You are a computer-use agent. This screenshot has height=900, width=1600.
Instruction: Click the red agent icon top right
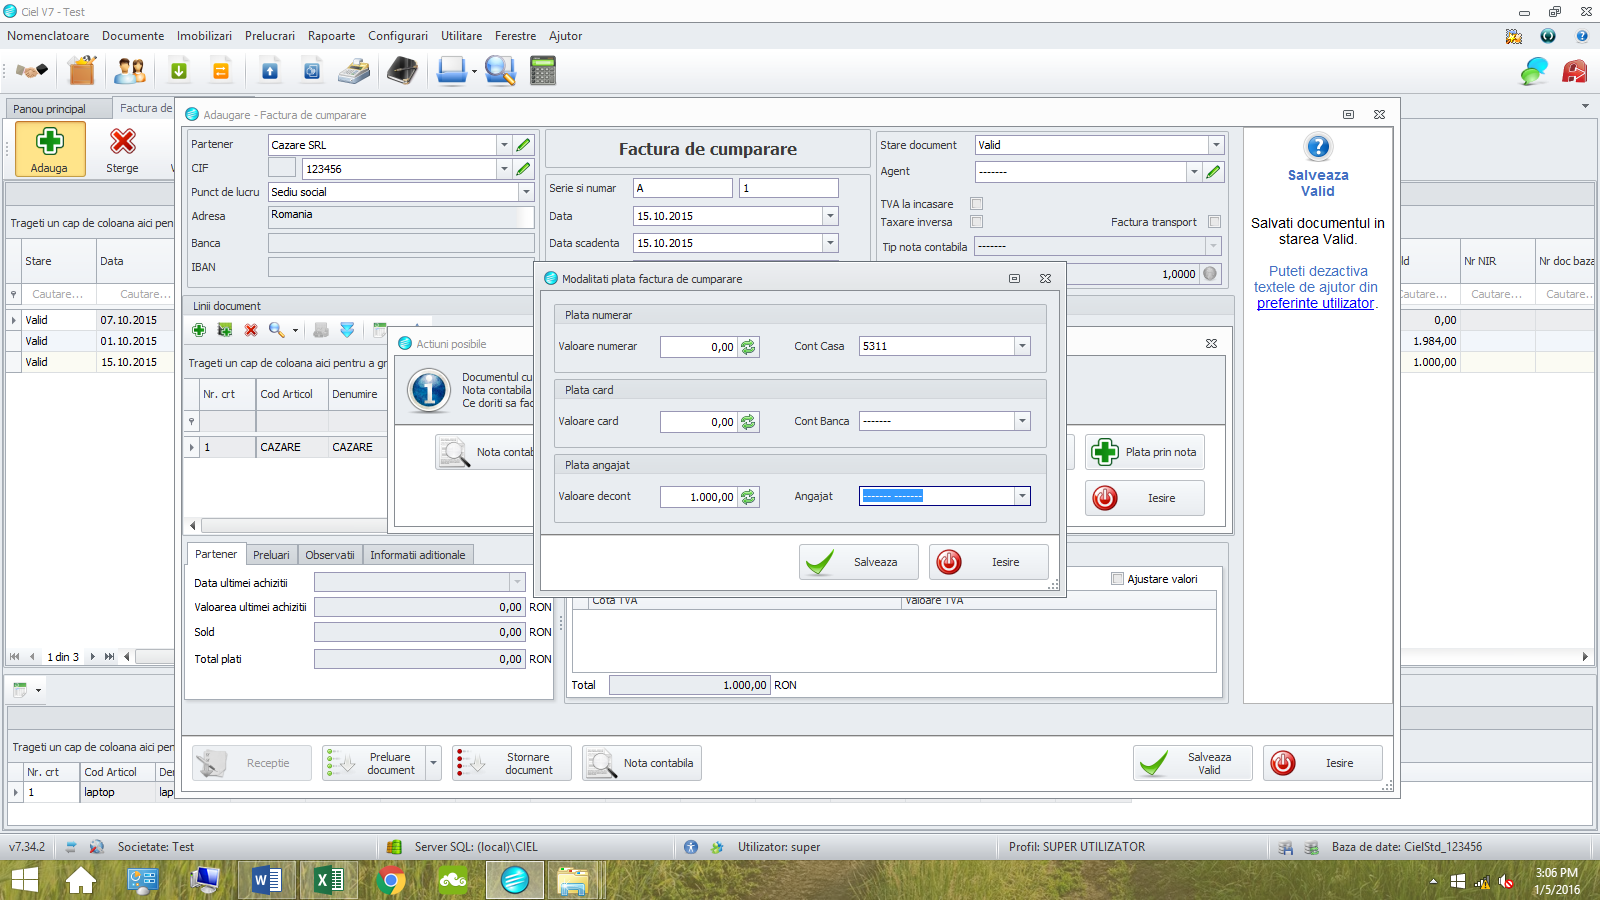pyautogui.click(x=1575, y=71)
